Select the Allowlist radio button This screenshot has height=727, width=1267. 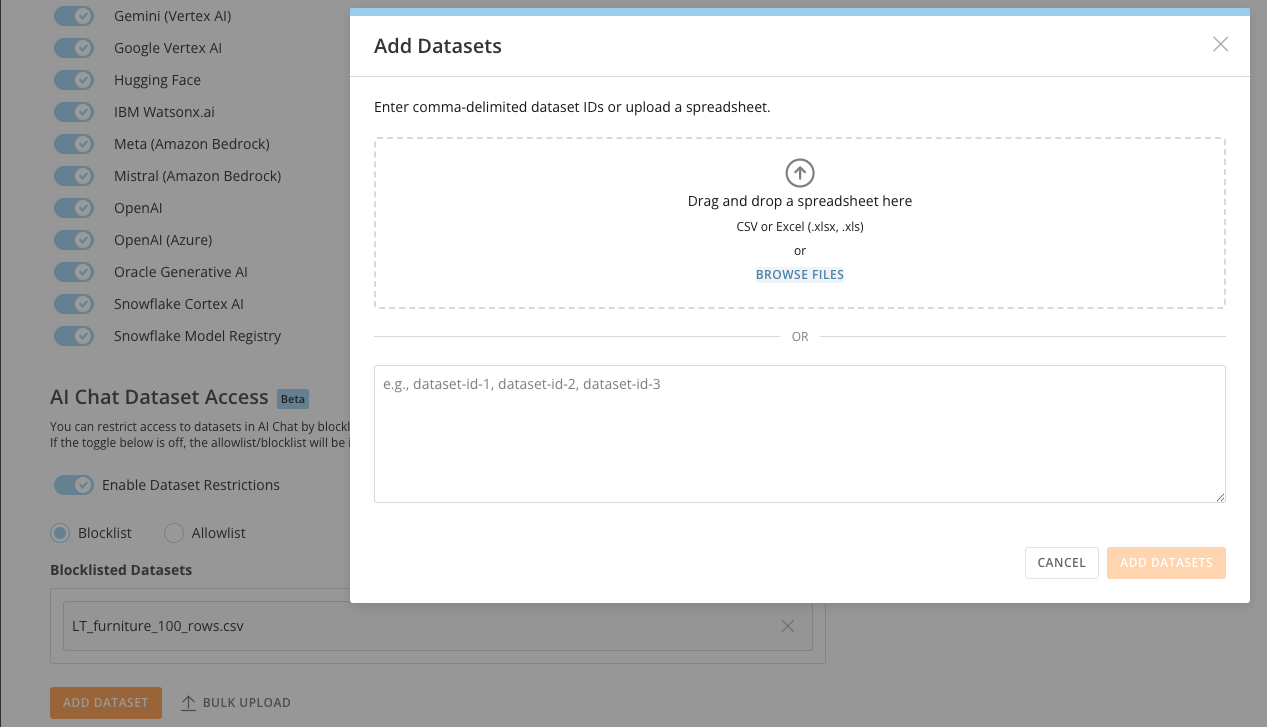[x=174, y=533]
